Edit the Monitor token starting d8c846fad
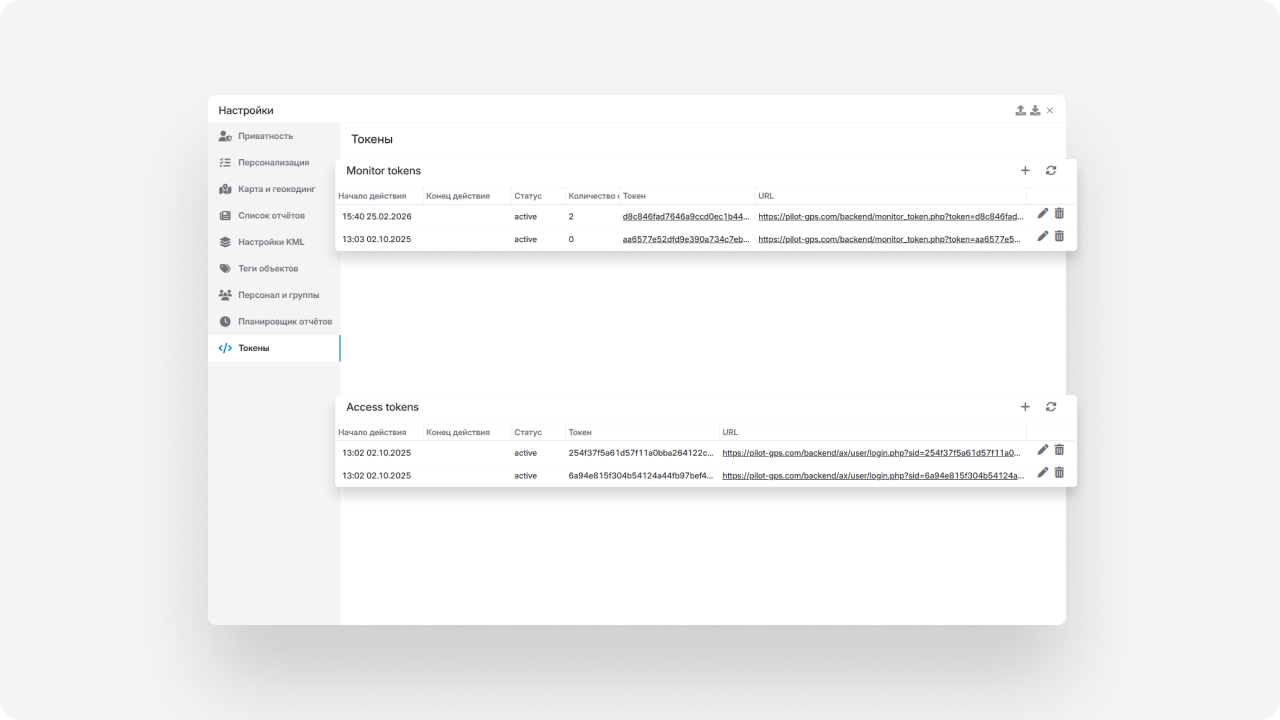 [1043, 213]
